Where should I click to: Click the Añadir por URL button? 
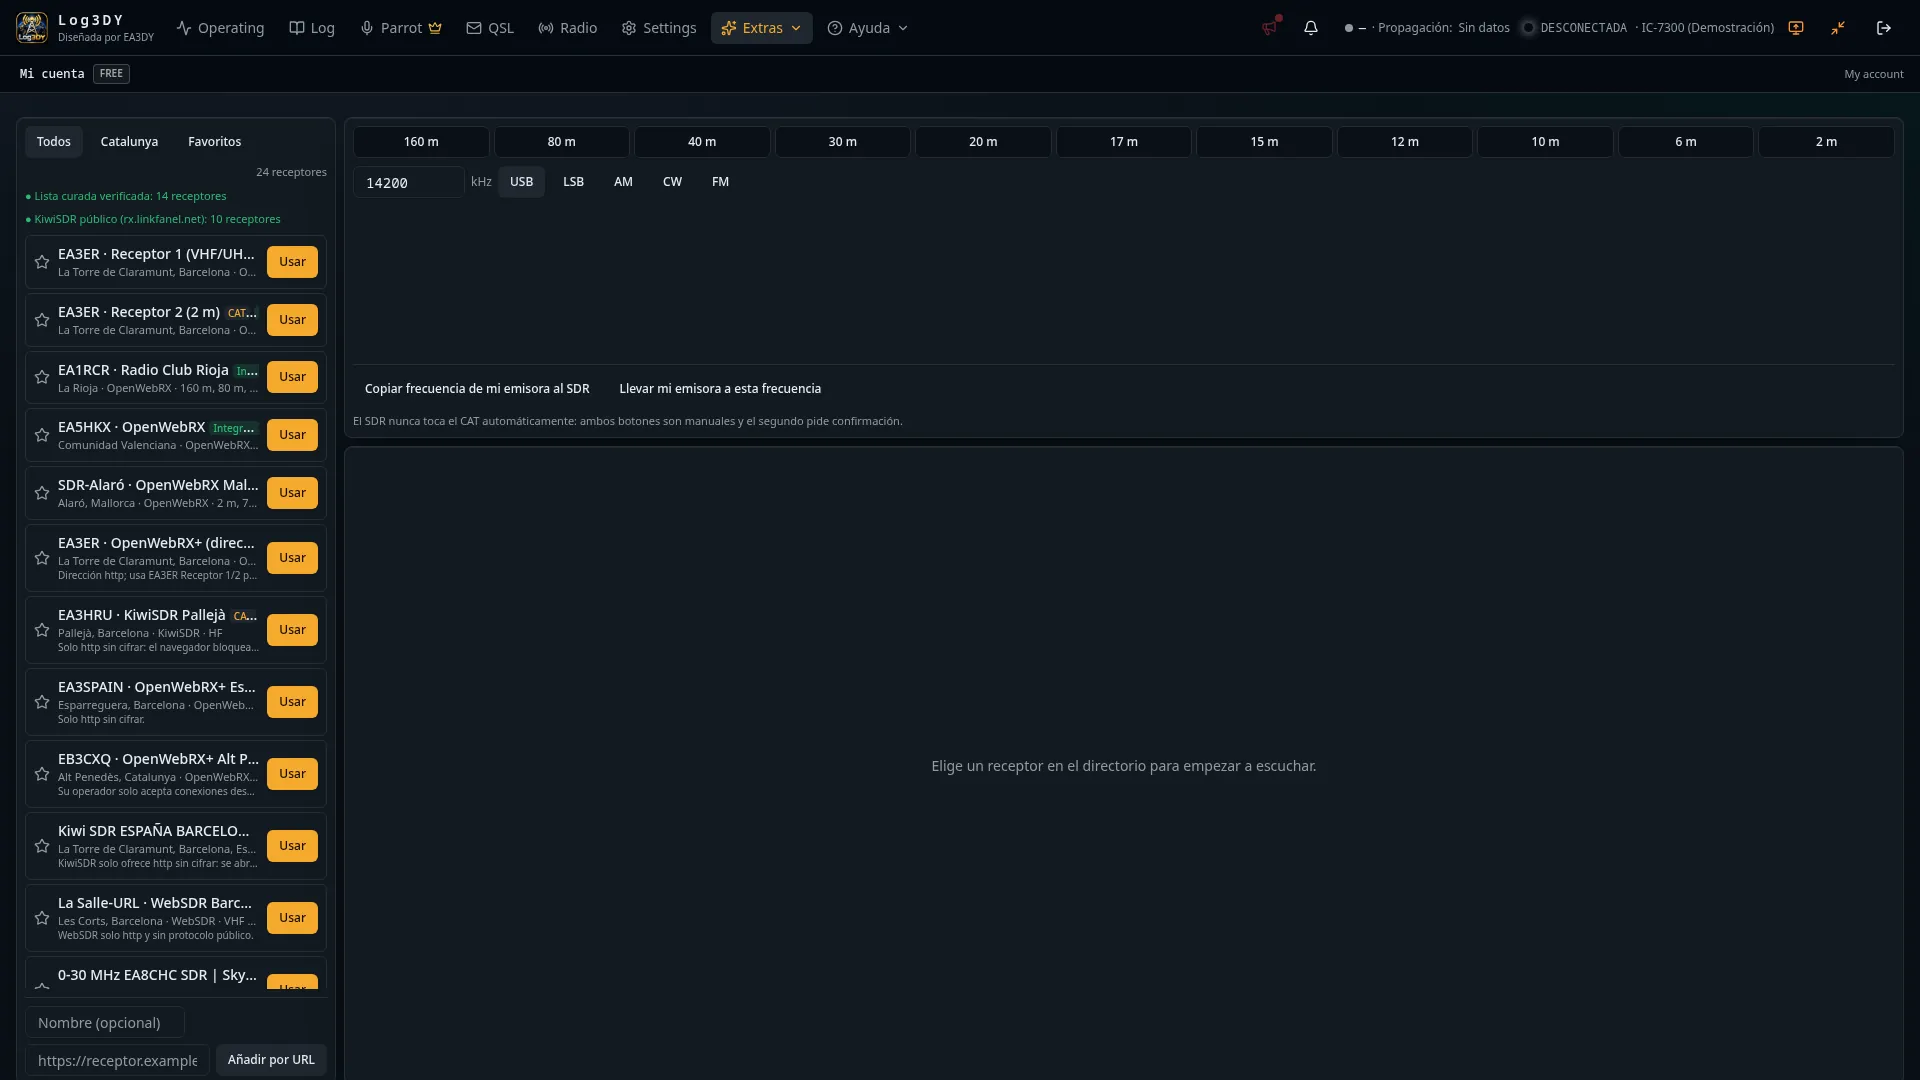click(x=271, y=1060)
